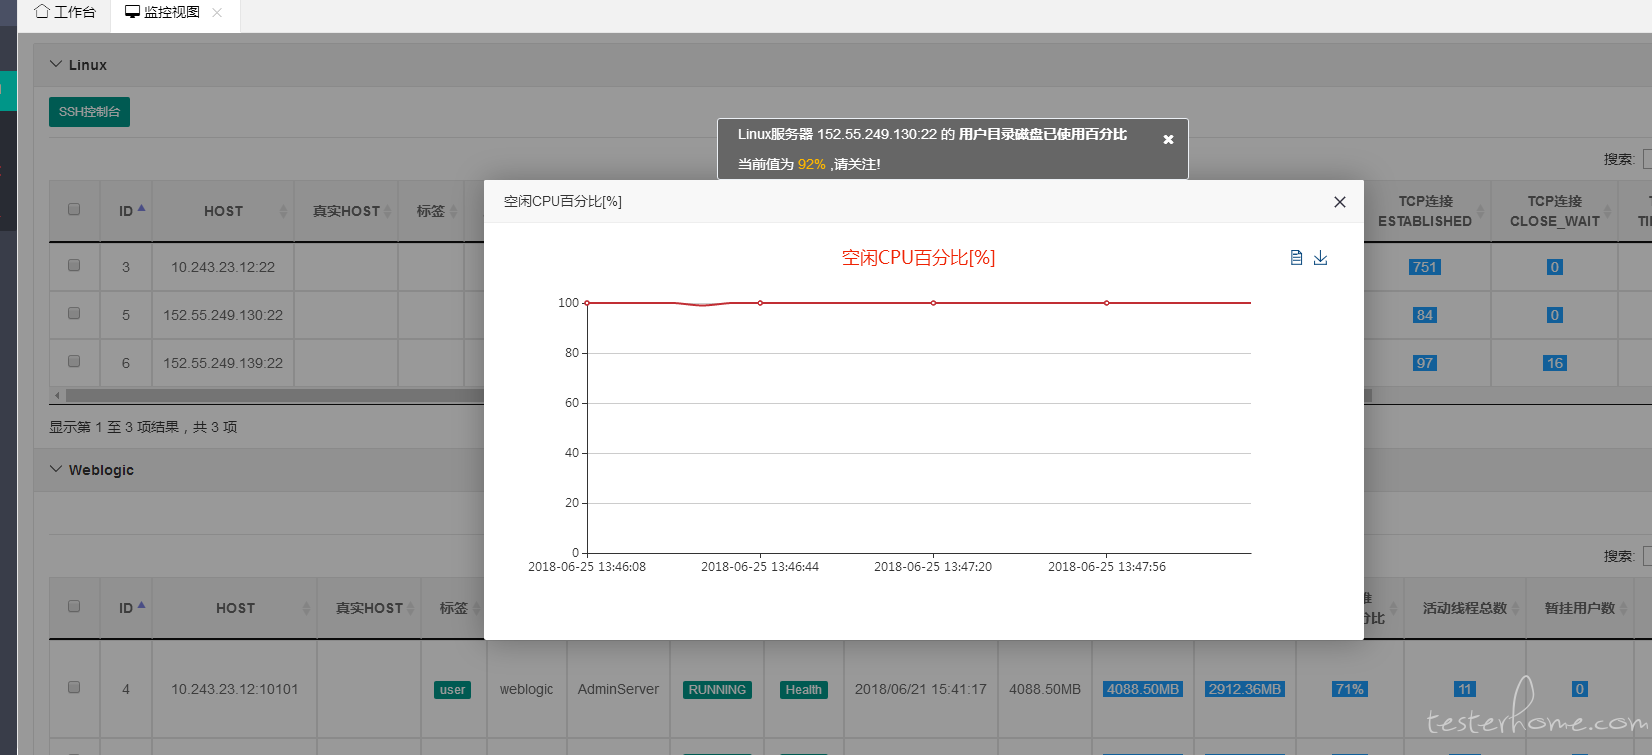Close the 监控视图 tab via its X

[x=217, y=12]
